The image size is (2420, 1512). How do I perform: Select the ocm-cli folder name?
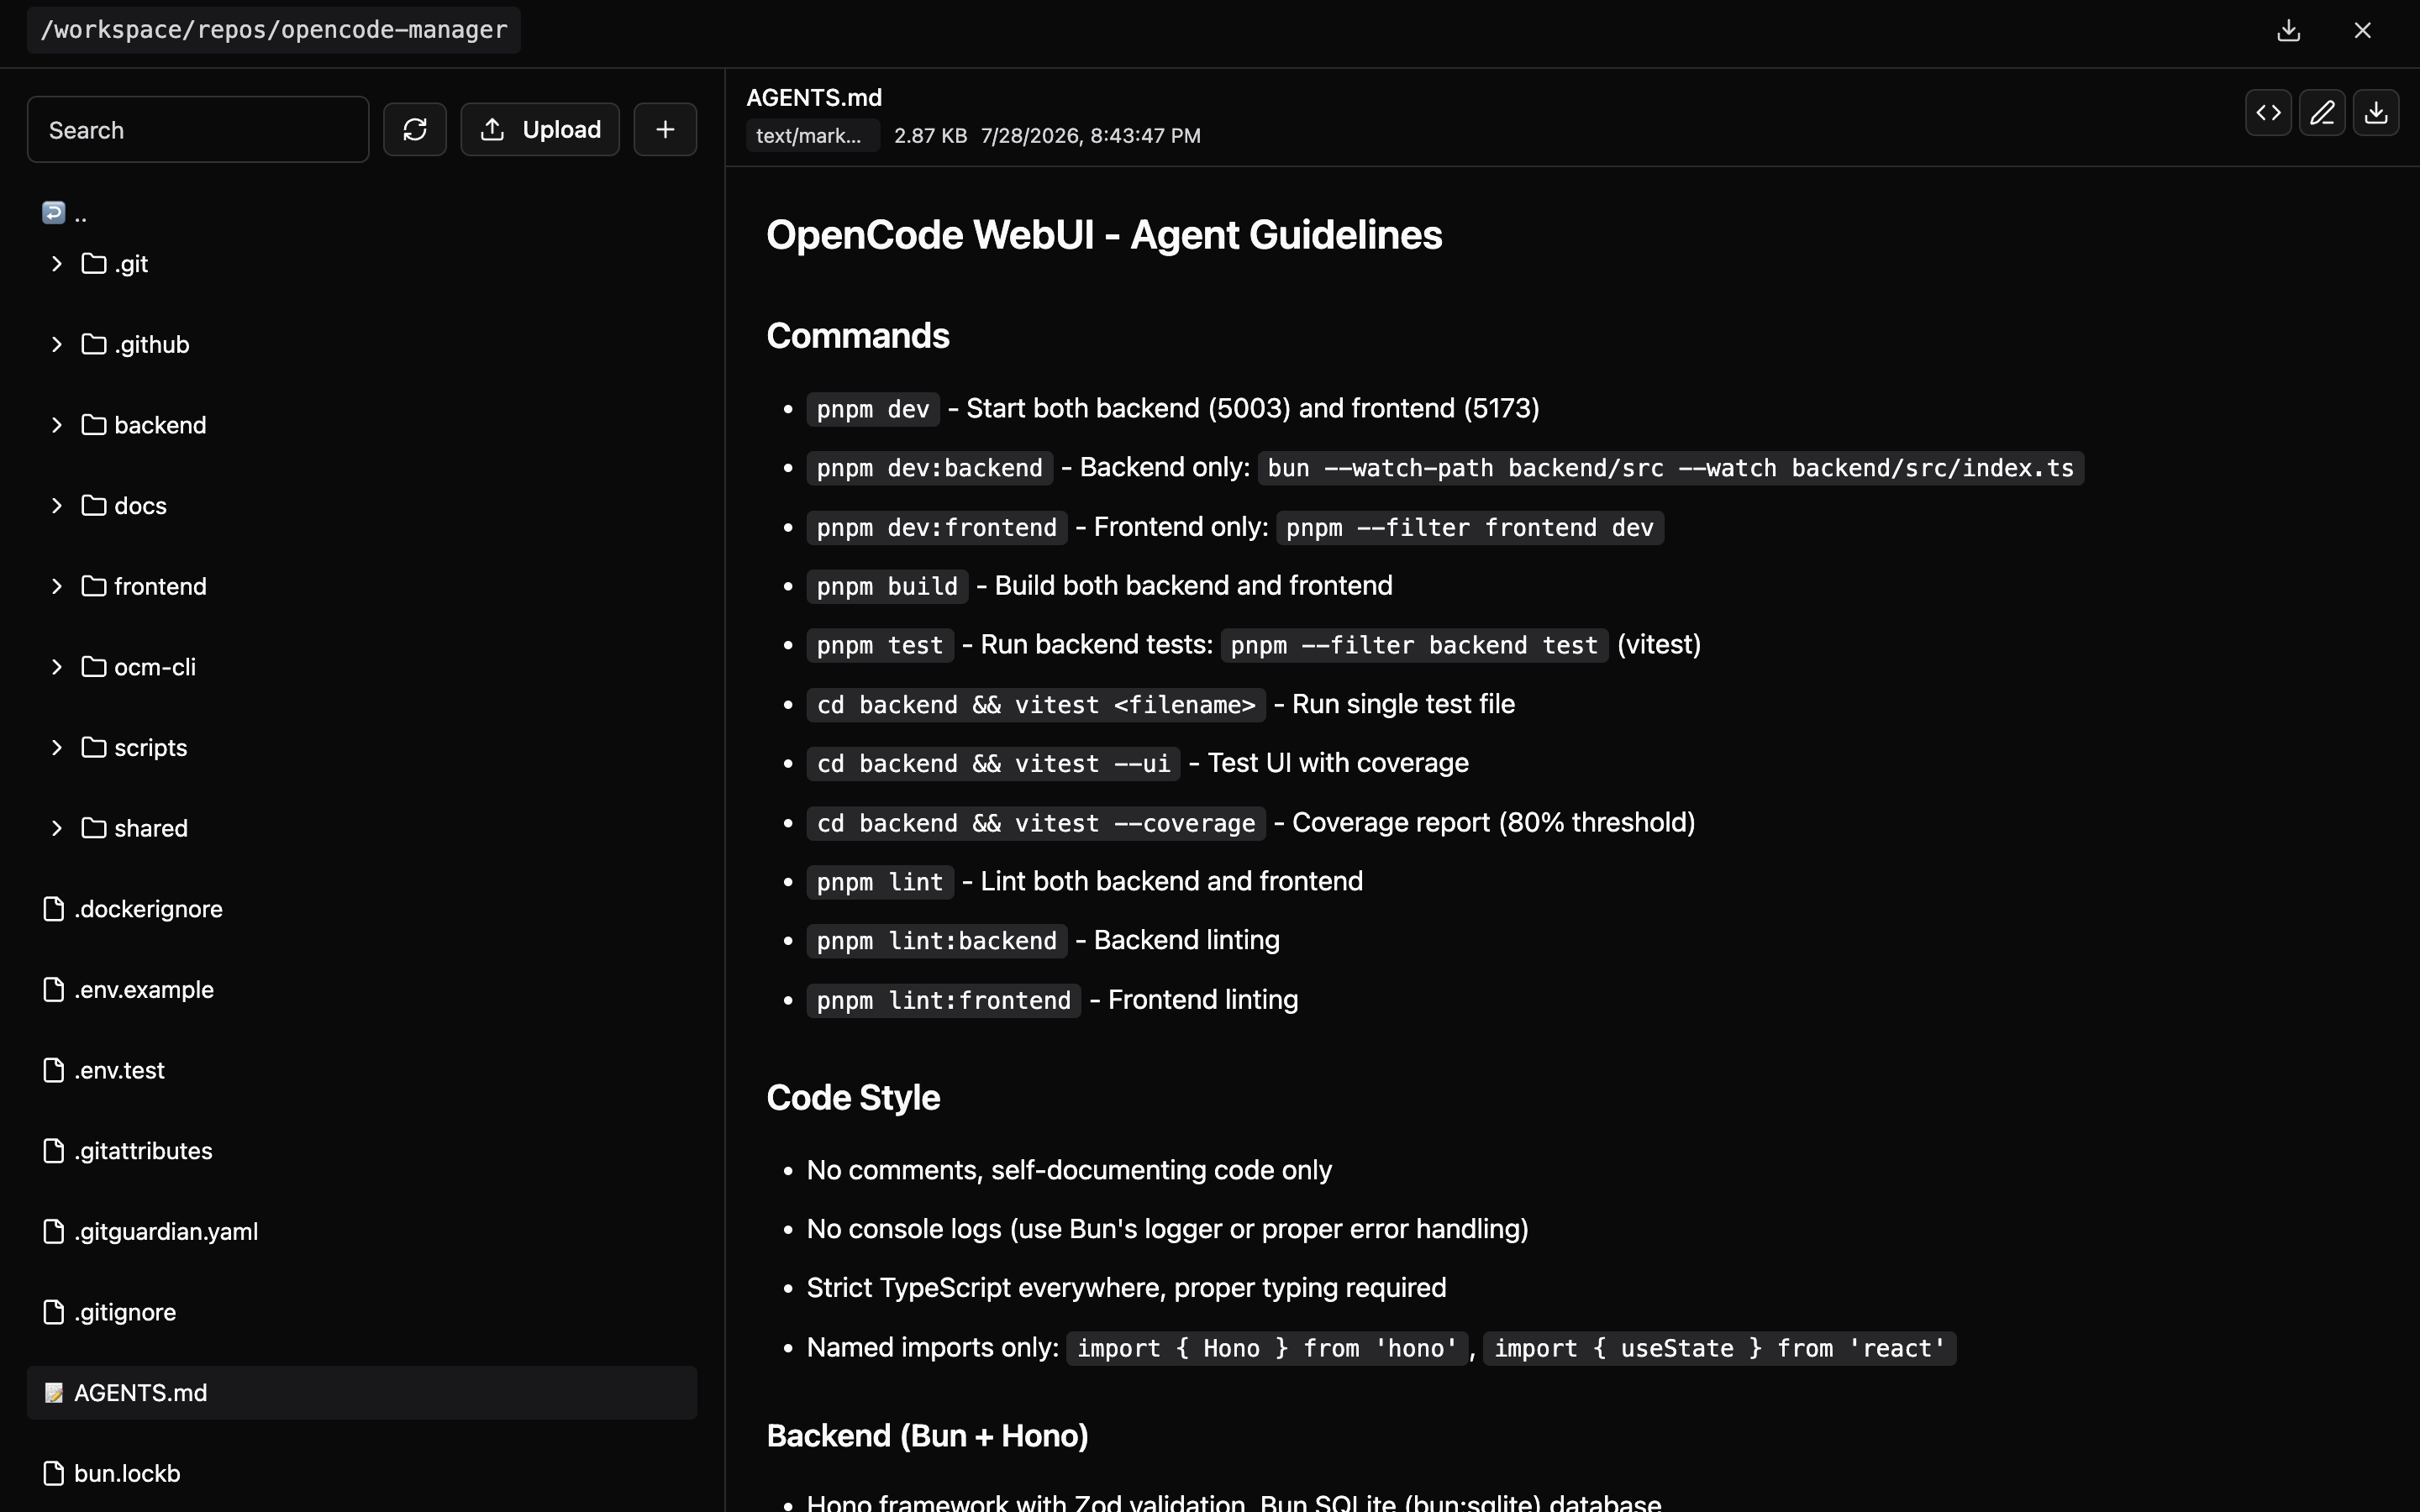(155, 667)
